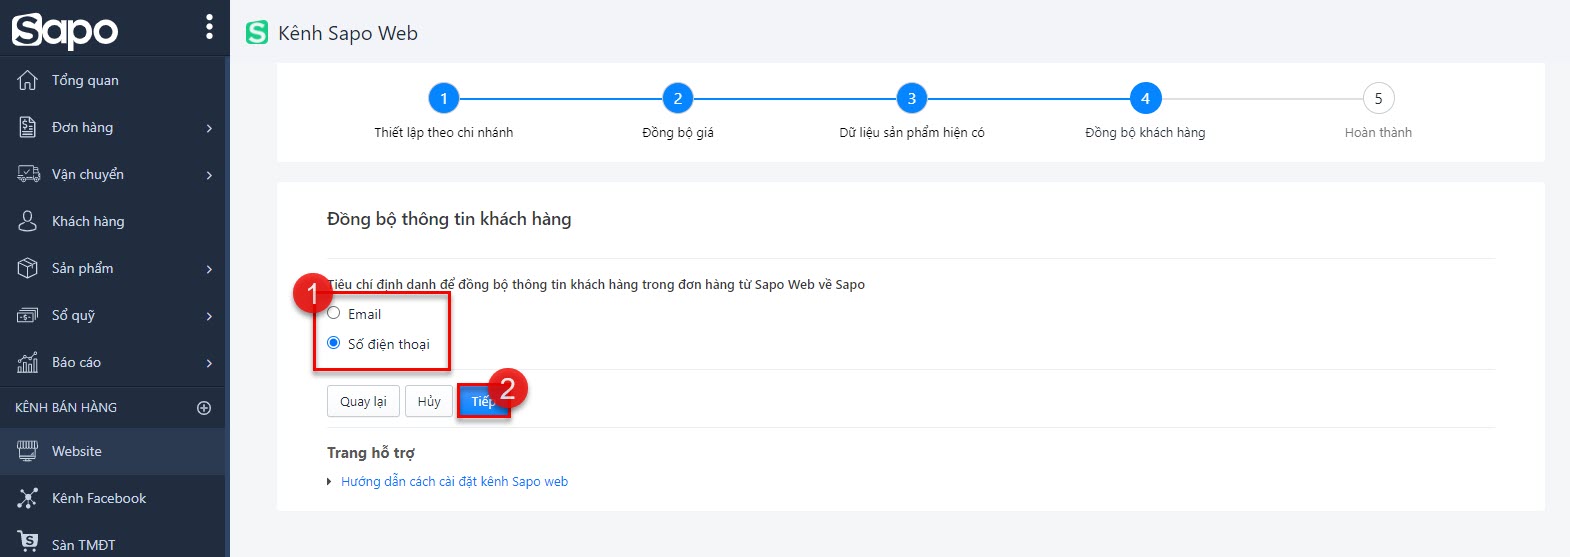
Task: Go to step 3 Dữ liệu sản phẩm hiện có
Action: click(912, 112)
